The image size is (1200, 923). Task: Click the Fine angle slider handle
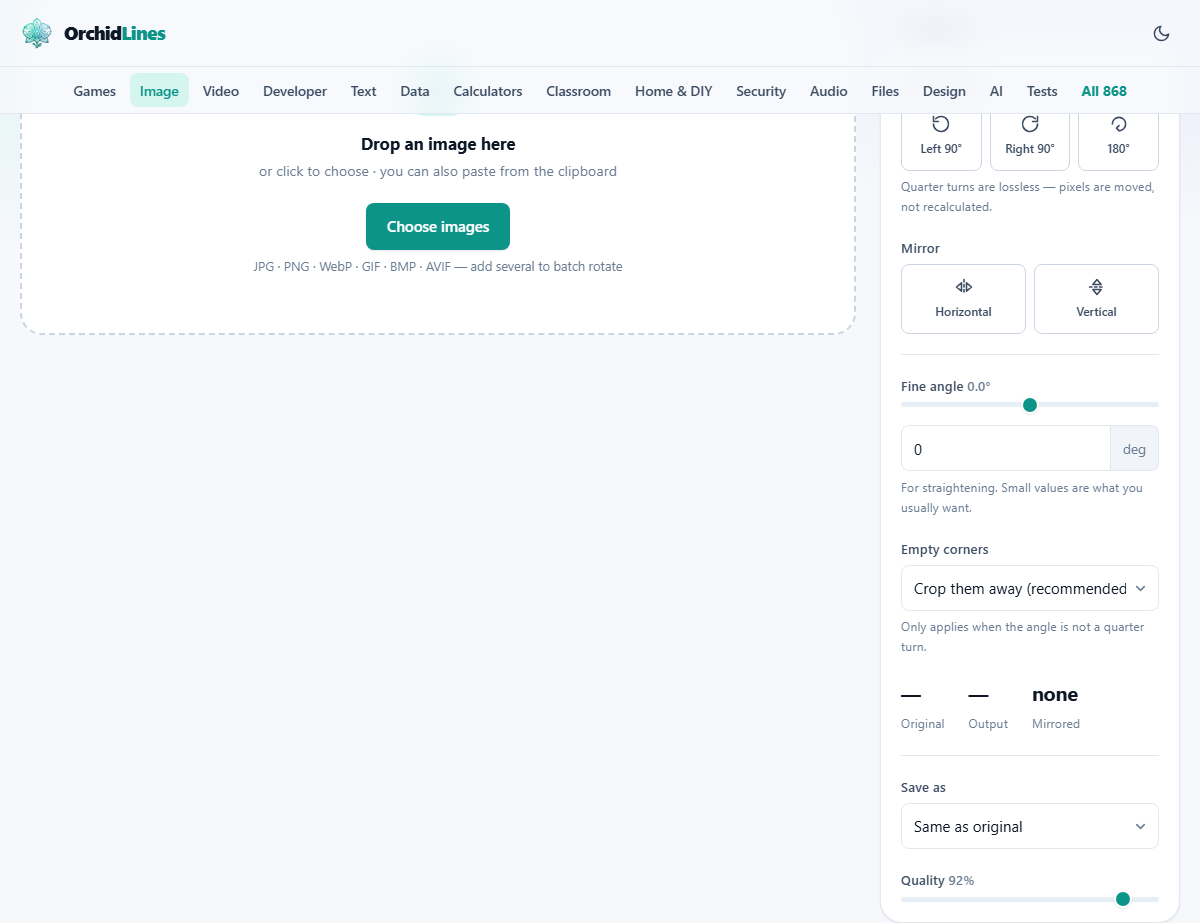pyautogui.click(x=1030, y=405)
